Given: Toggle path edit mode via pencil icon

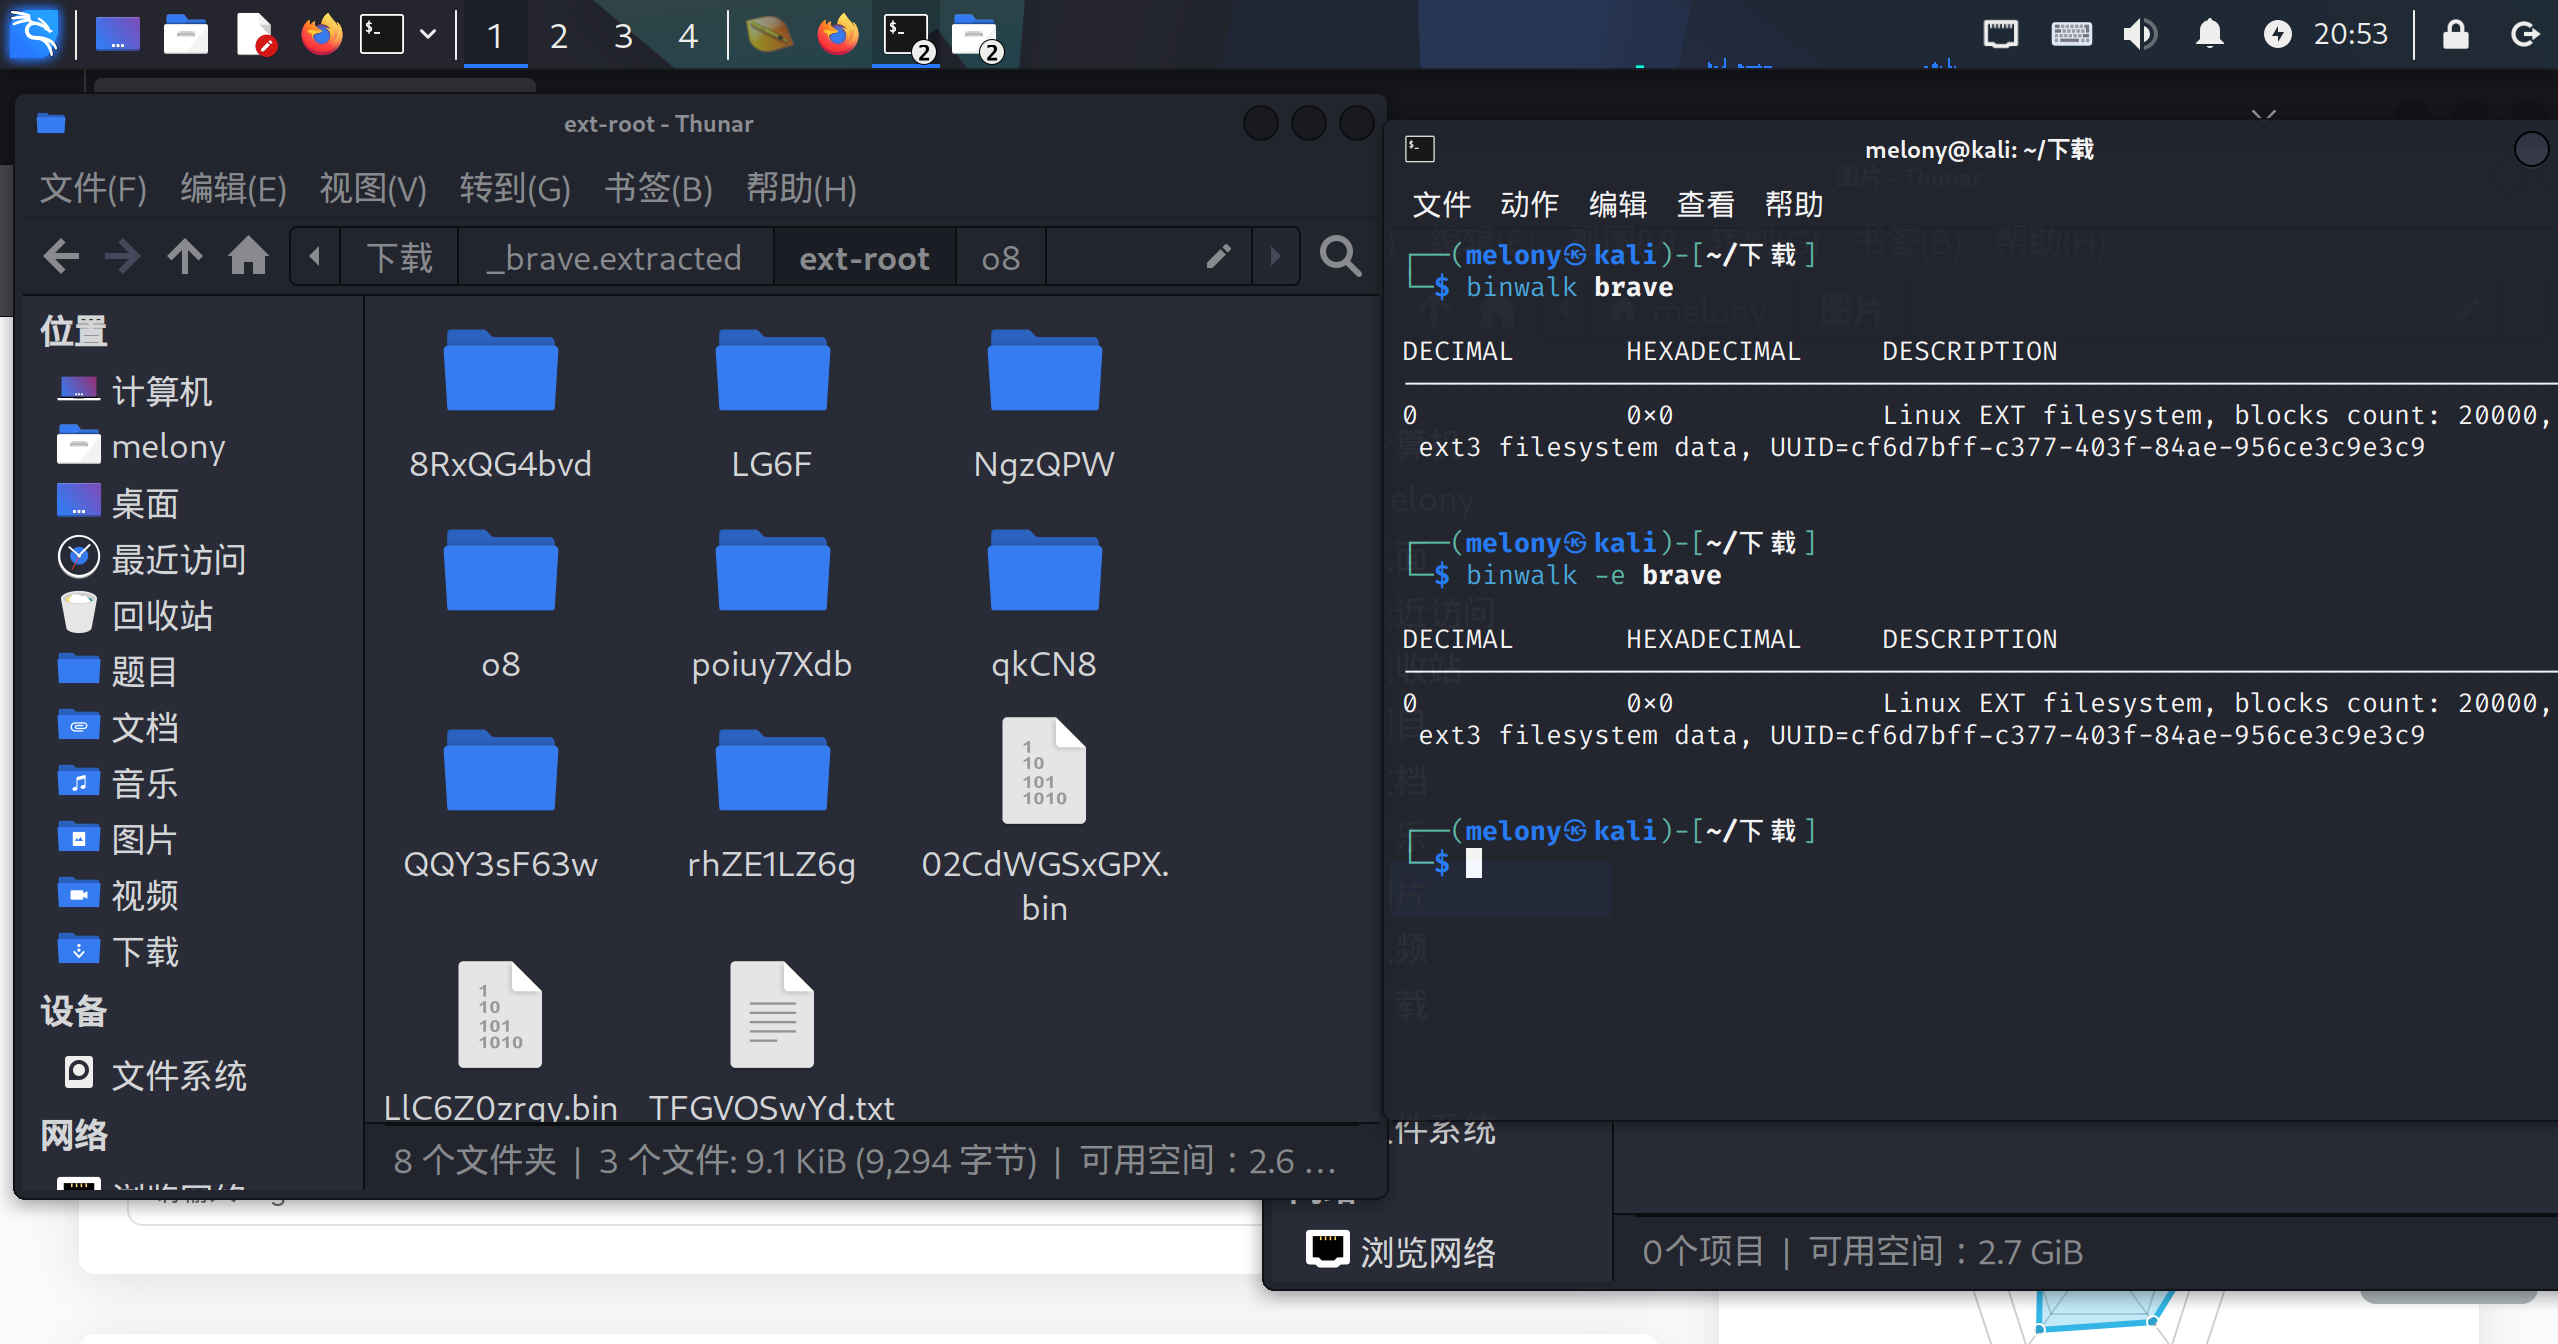Looking at the screenshot, I should click(x=1217, y=257).
